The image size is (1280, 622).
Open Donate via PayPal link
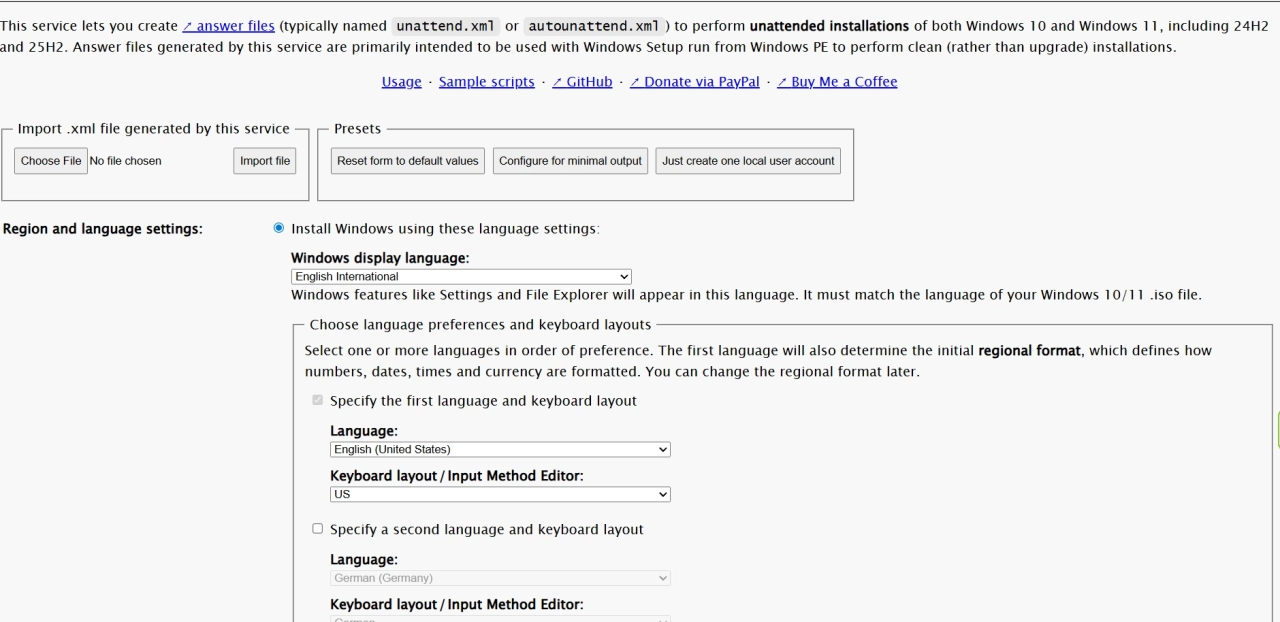pos(694,82)
